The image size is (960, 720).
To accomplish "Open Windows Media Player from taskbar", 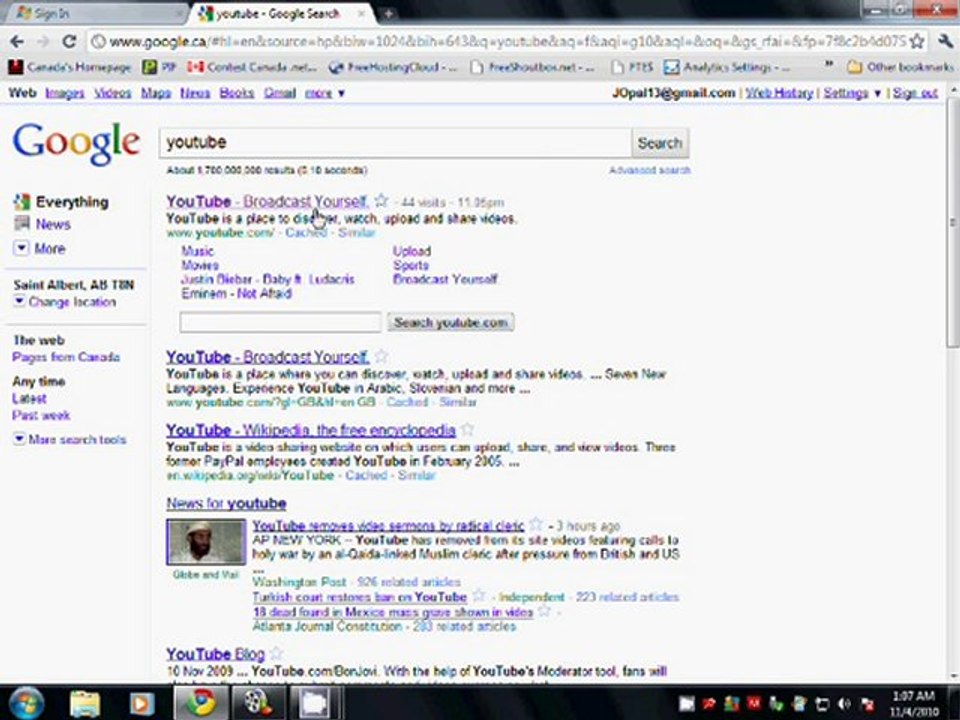I will (141, 703).
